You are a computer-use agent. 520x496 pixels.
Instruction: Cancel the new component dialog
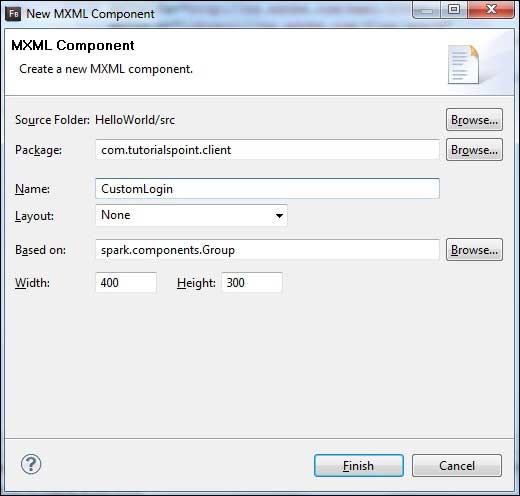[x=457, y=466]
